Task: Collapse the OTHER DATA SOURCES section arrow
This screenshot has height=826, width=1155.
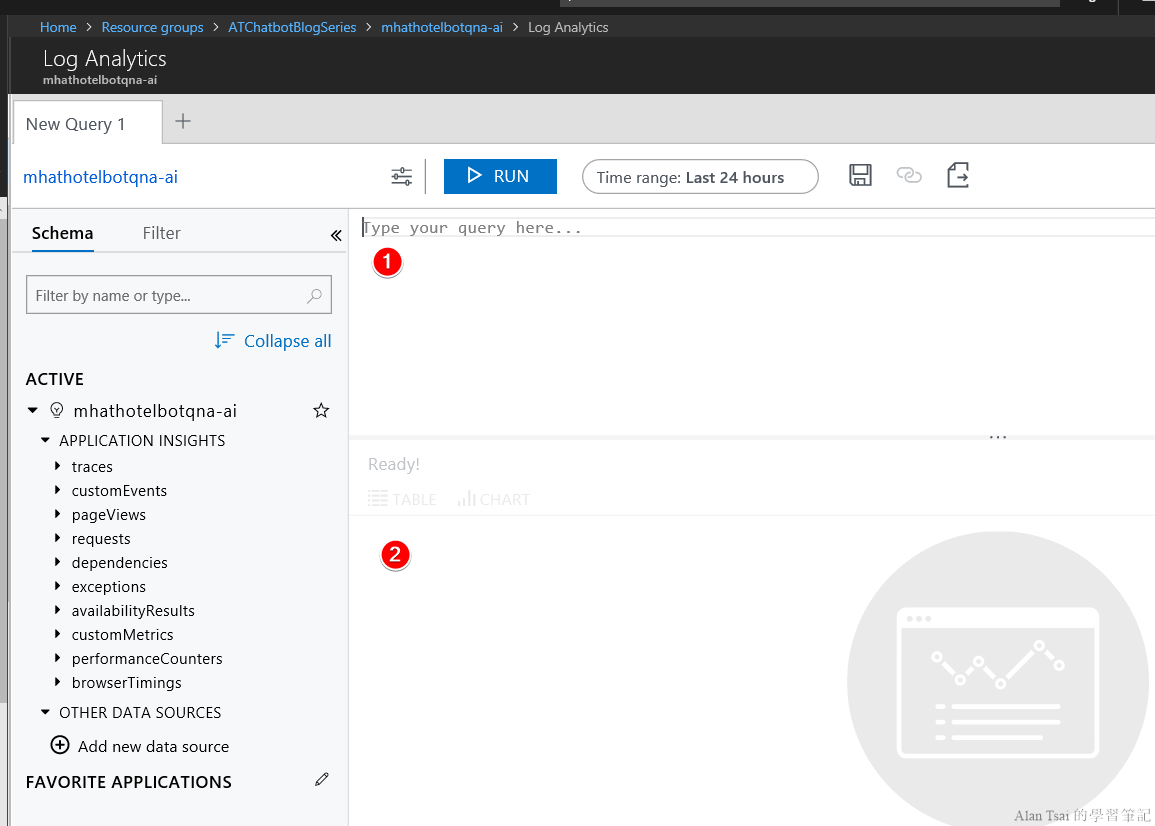Action: (45, 712)
